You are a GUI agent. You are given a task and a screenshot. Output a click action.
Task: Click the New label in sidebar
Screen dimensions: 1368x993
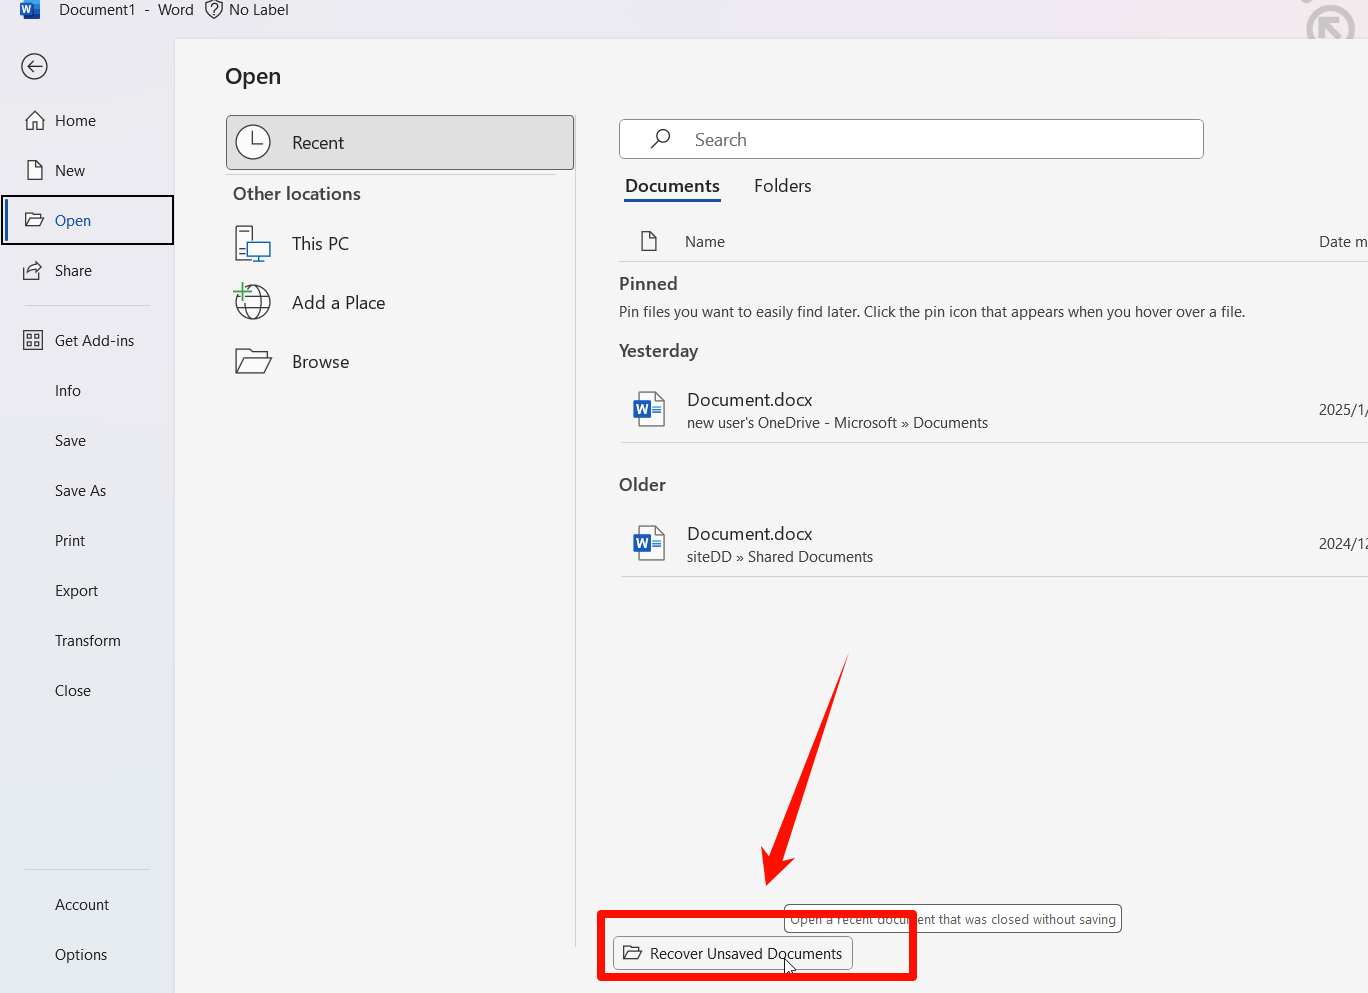click(x=70, y=171)
